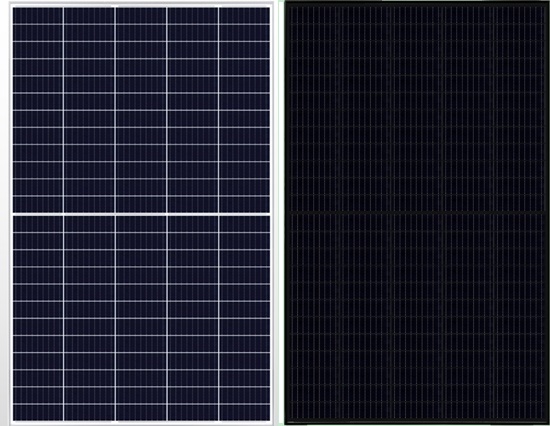Select the middle column of the blue panel's top half
Screen dimensions: 550x426
141,110
